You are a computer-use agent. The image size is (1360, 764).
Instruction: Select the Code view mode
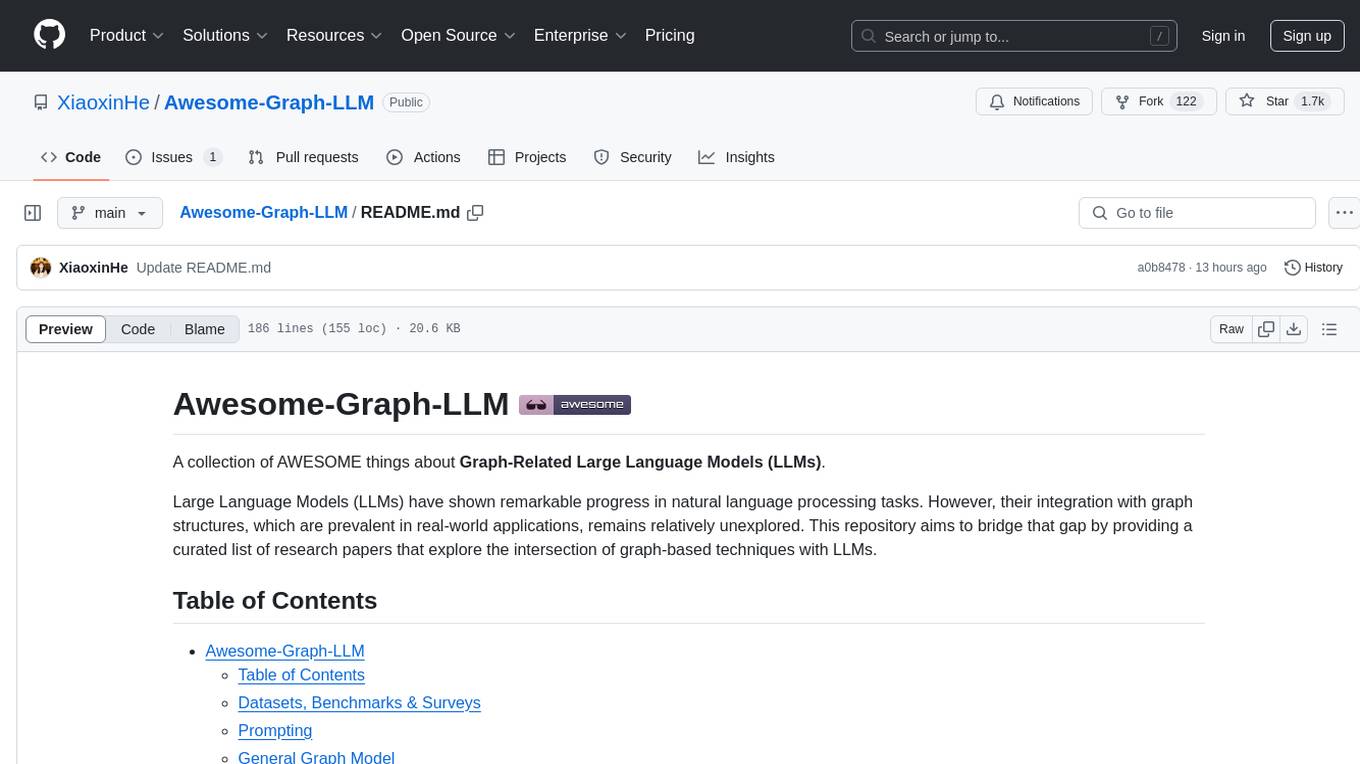point(138,329)
